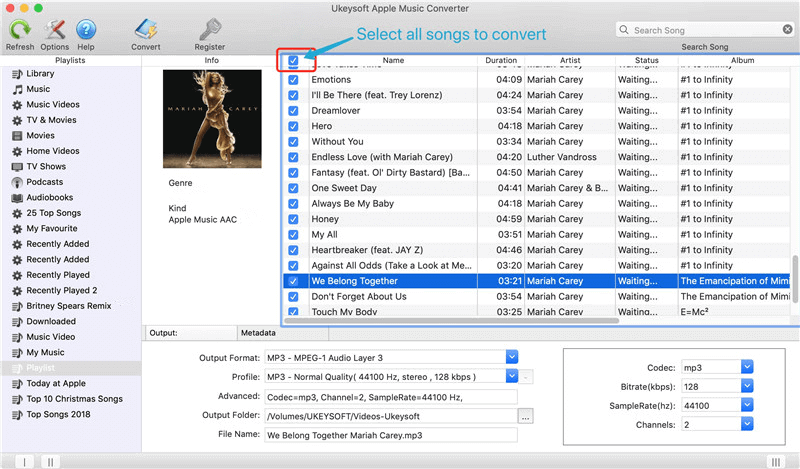Toggle the Honey song checkbox
800x469 pixels.
(293, 219)
